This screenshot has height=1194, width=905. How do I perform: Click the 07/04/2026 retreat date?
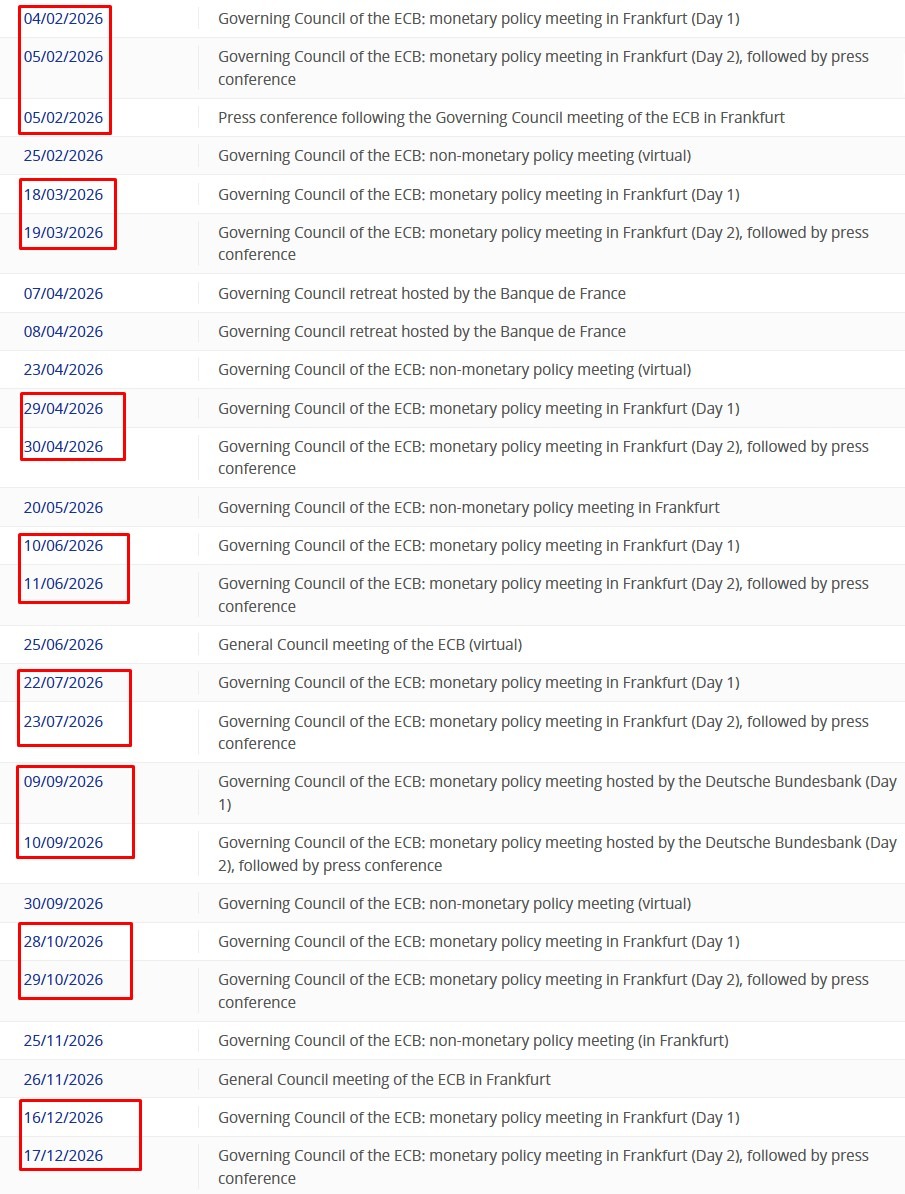63,293
